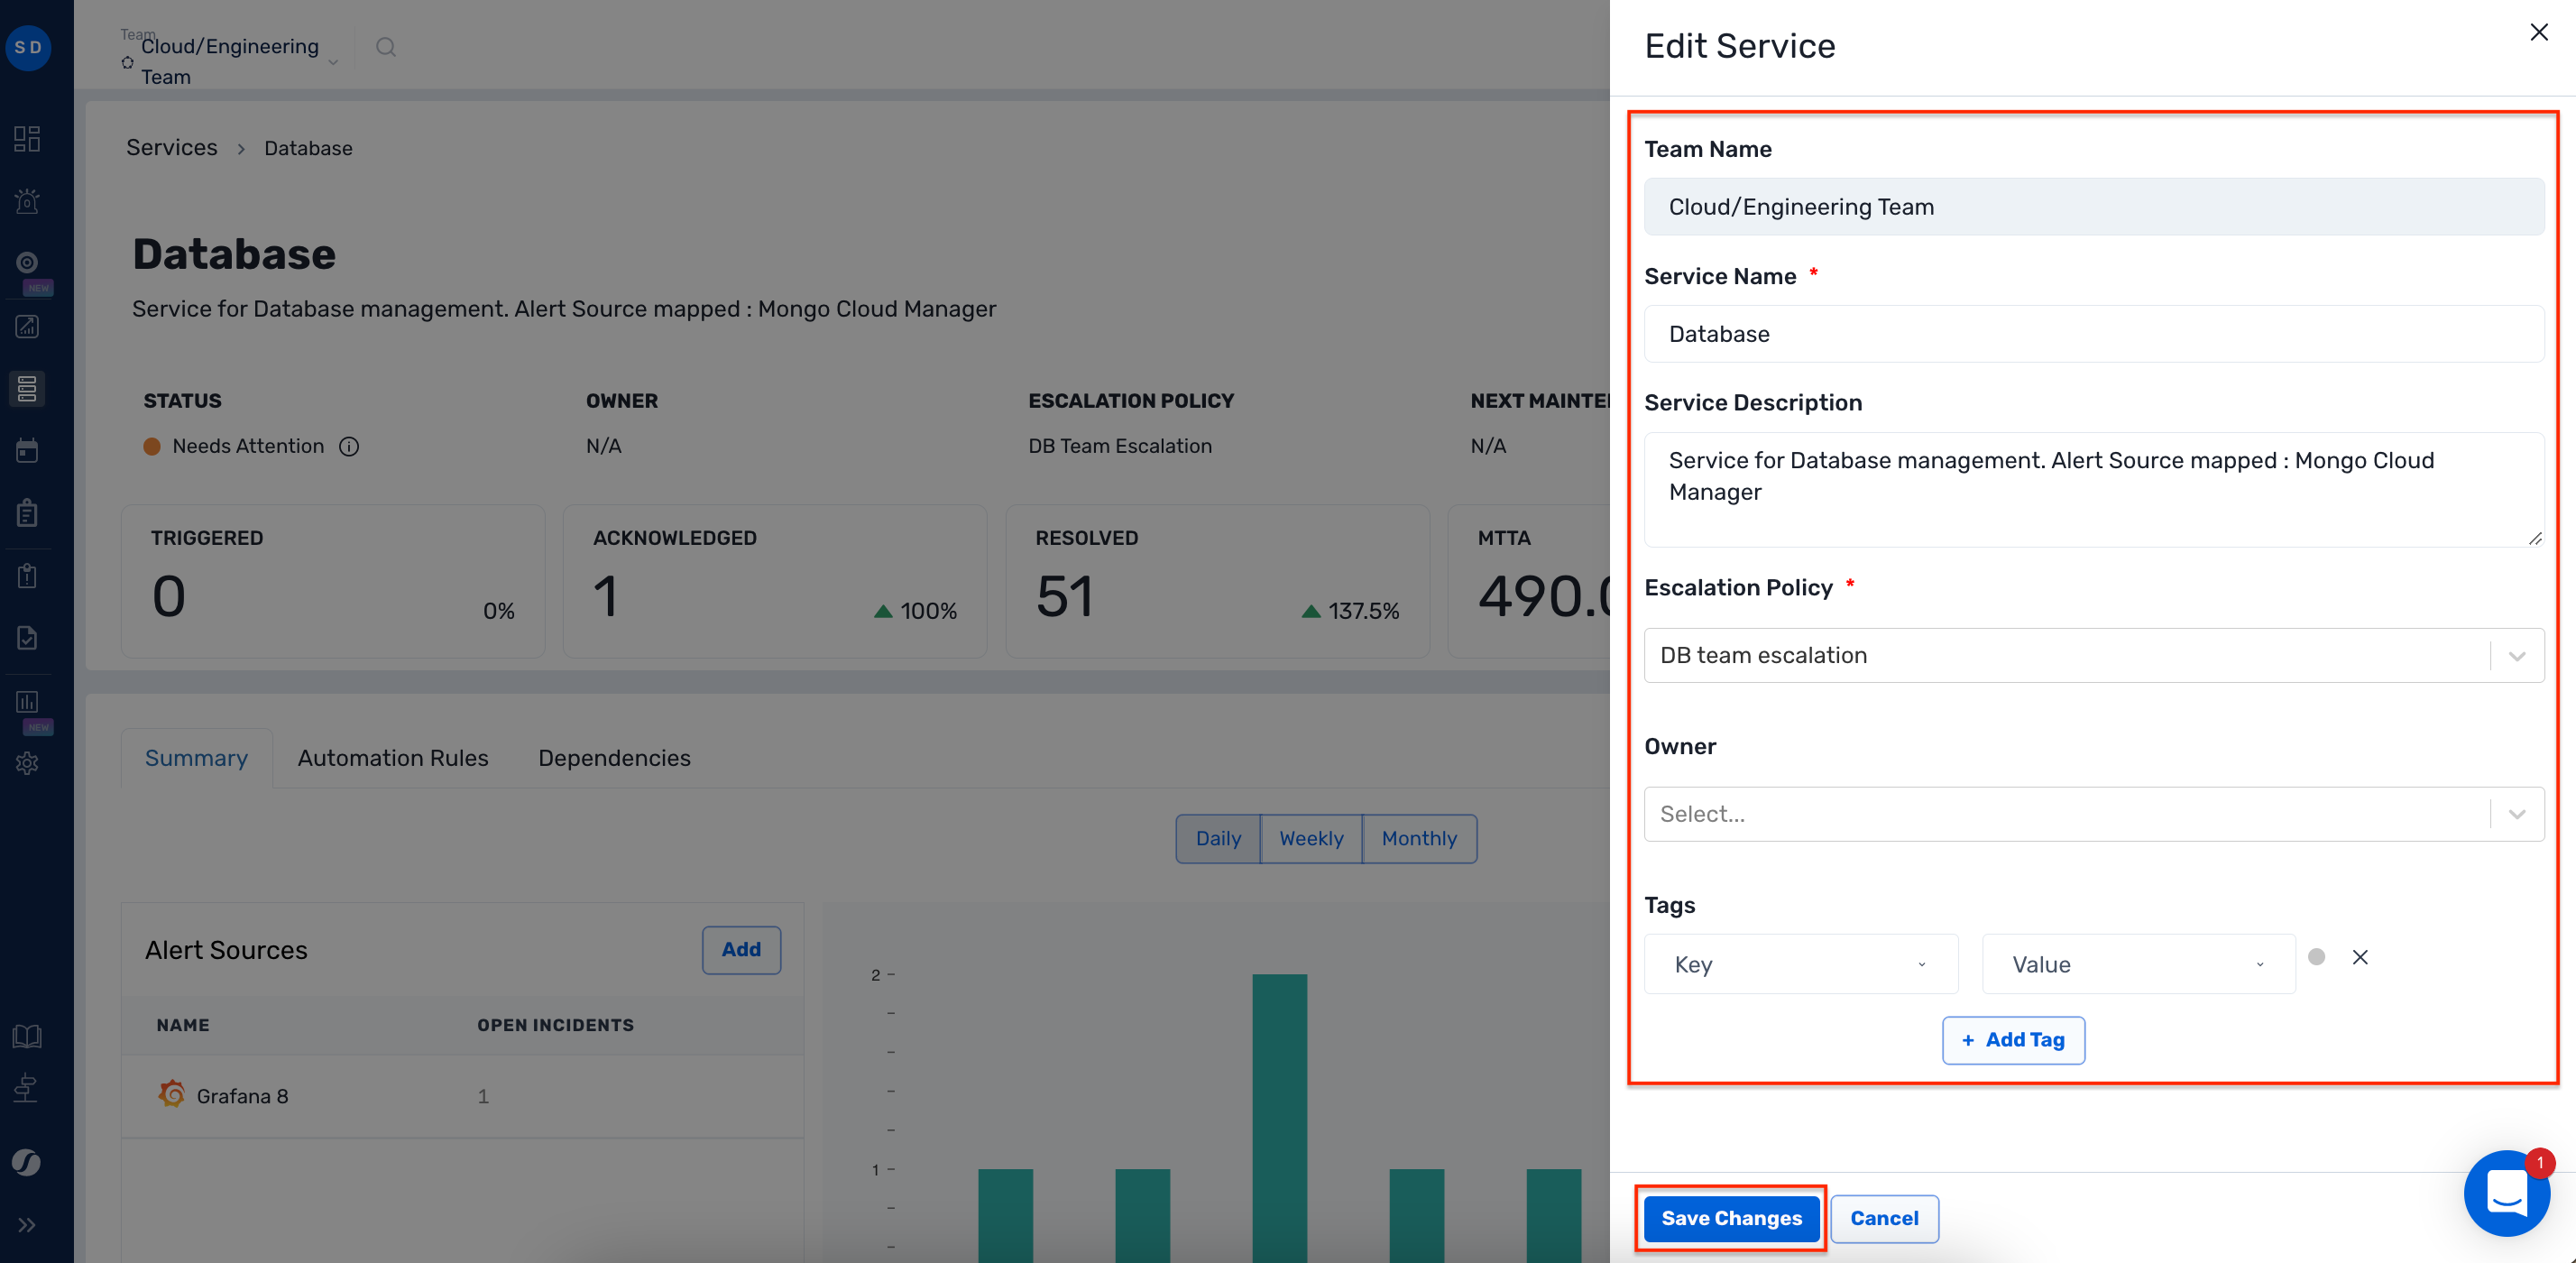Expand the Escalation Policy dropdown

tap(2516, 656)
